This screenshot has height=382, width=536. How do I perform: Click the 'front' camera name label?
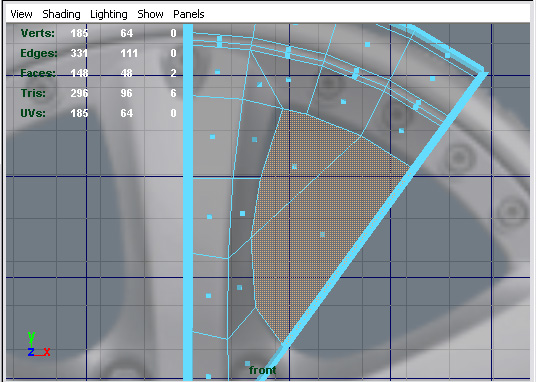pyautogui.click(x=262, y=370)
